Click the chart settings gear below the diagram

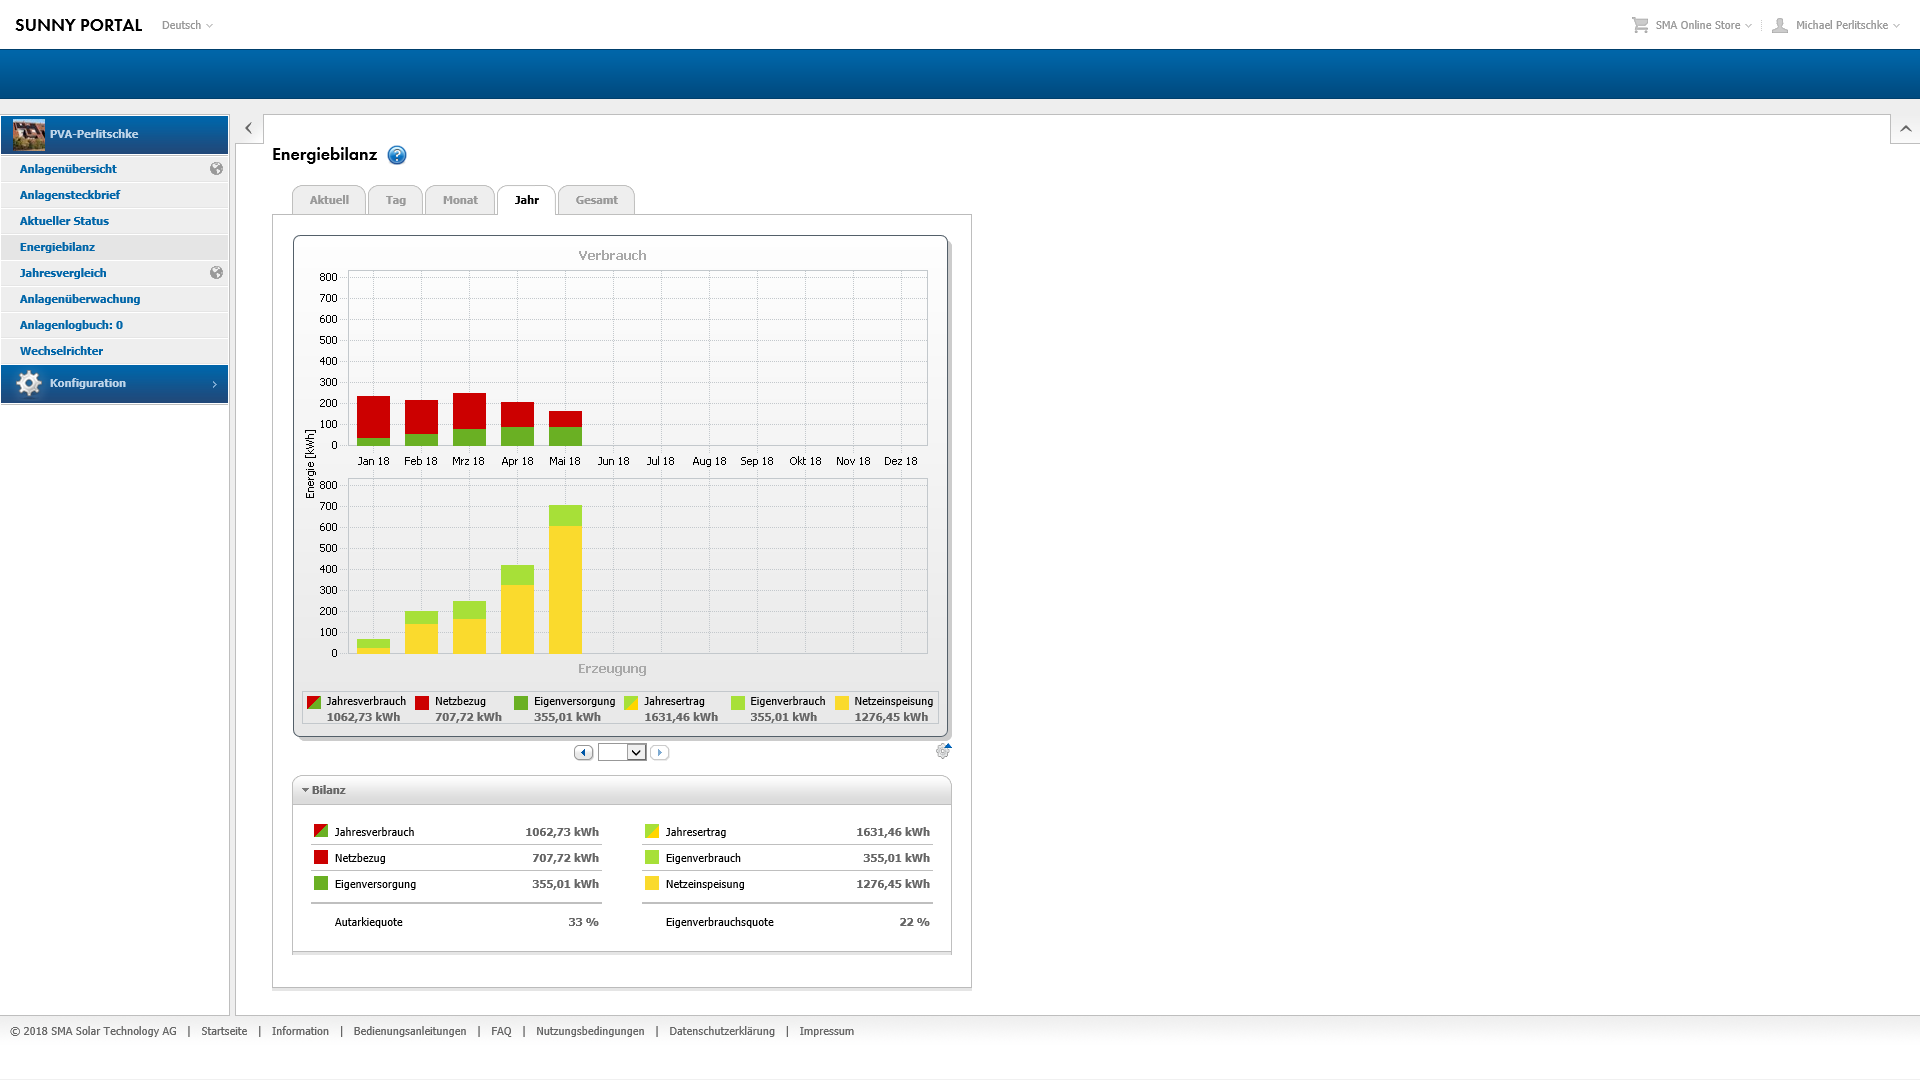point(943,751)
